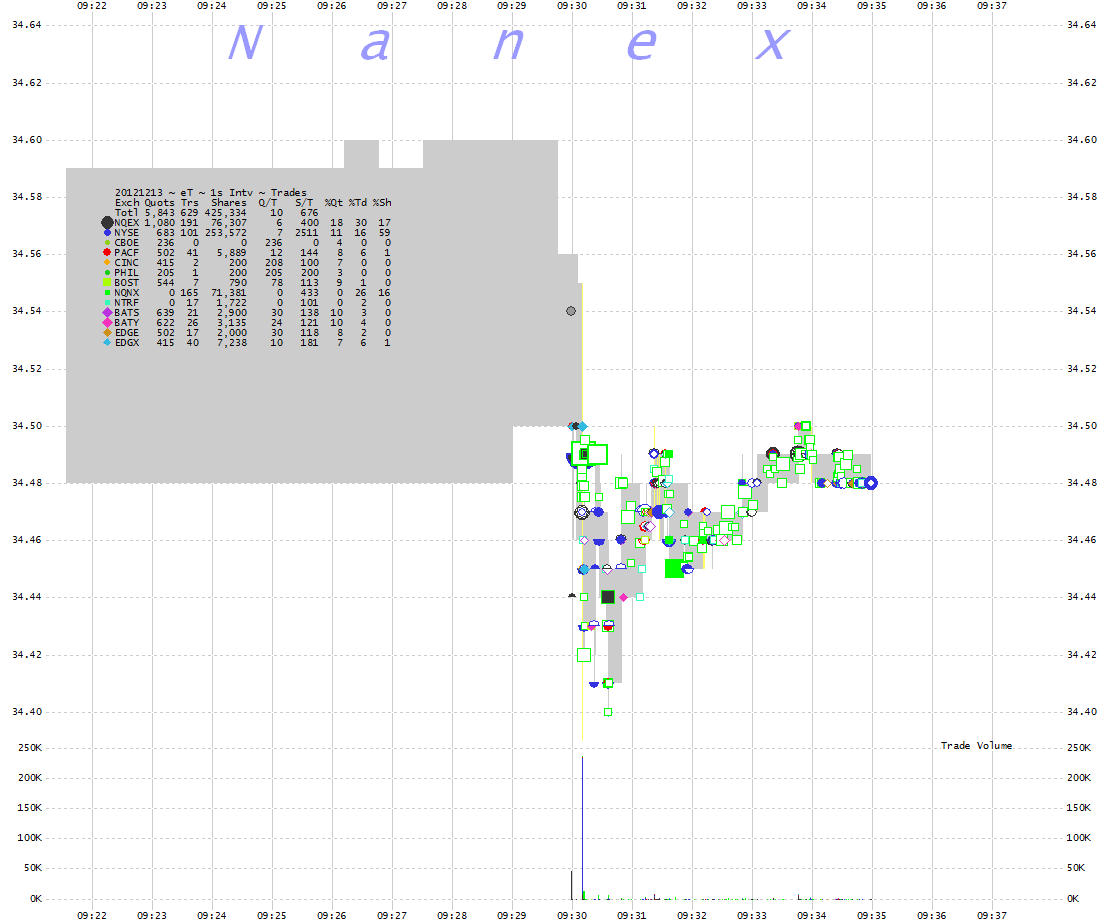Click the '09:22' bottom time axis label

tap(92, 915)
